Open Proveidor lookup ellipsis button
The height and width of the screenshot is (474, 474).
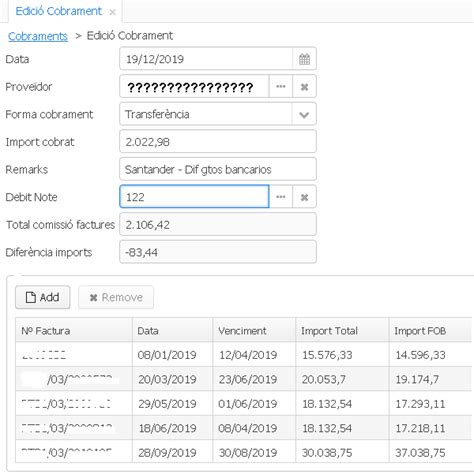coord(281,87)
